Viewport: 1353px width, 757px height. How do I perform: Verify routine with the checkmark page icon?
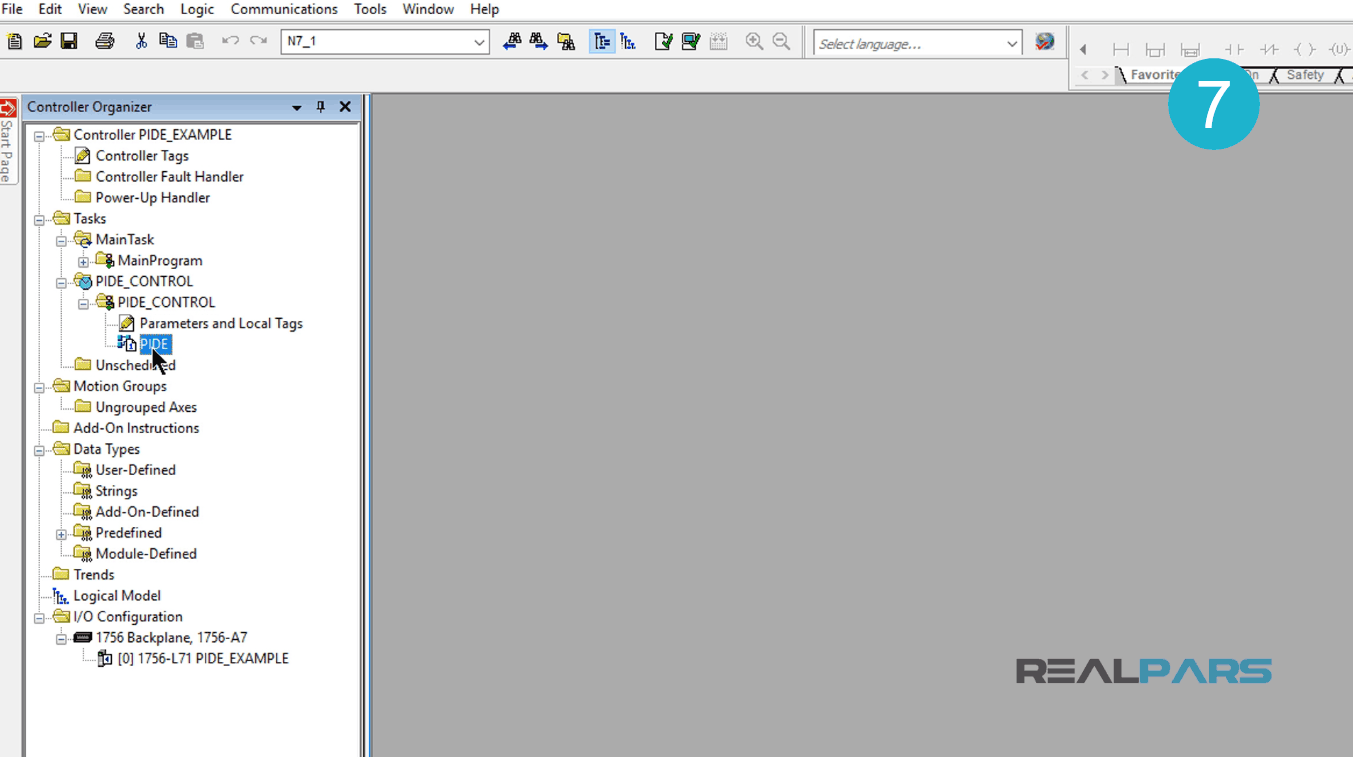(x=663, y=42)
